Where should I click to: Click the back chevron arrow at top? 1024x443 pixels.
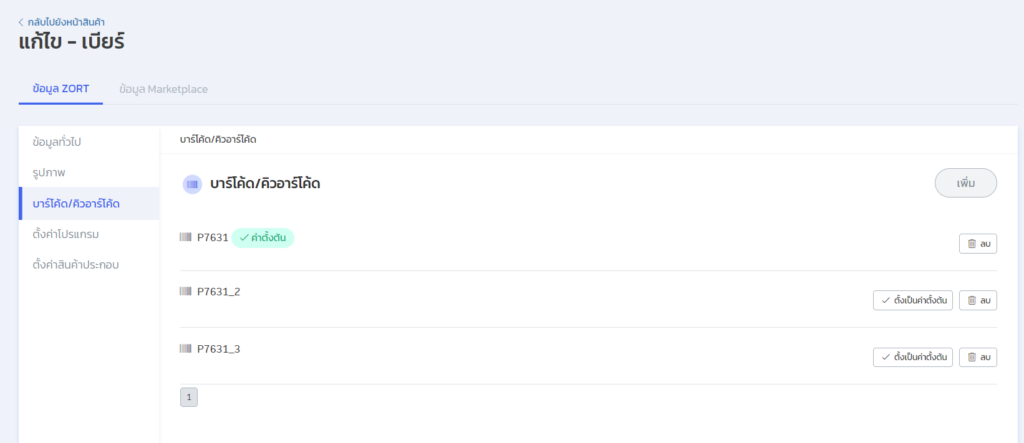point(21,21)
